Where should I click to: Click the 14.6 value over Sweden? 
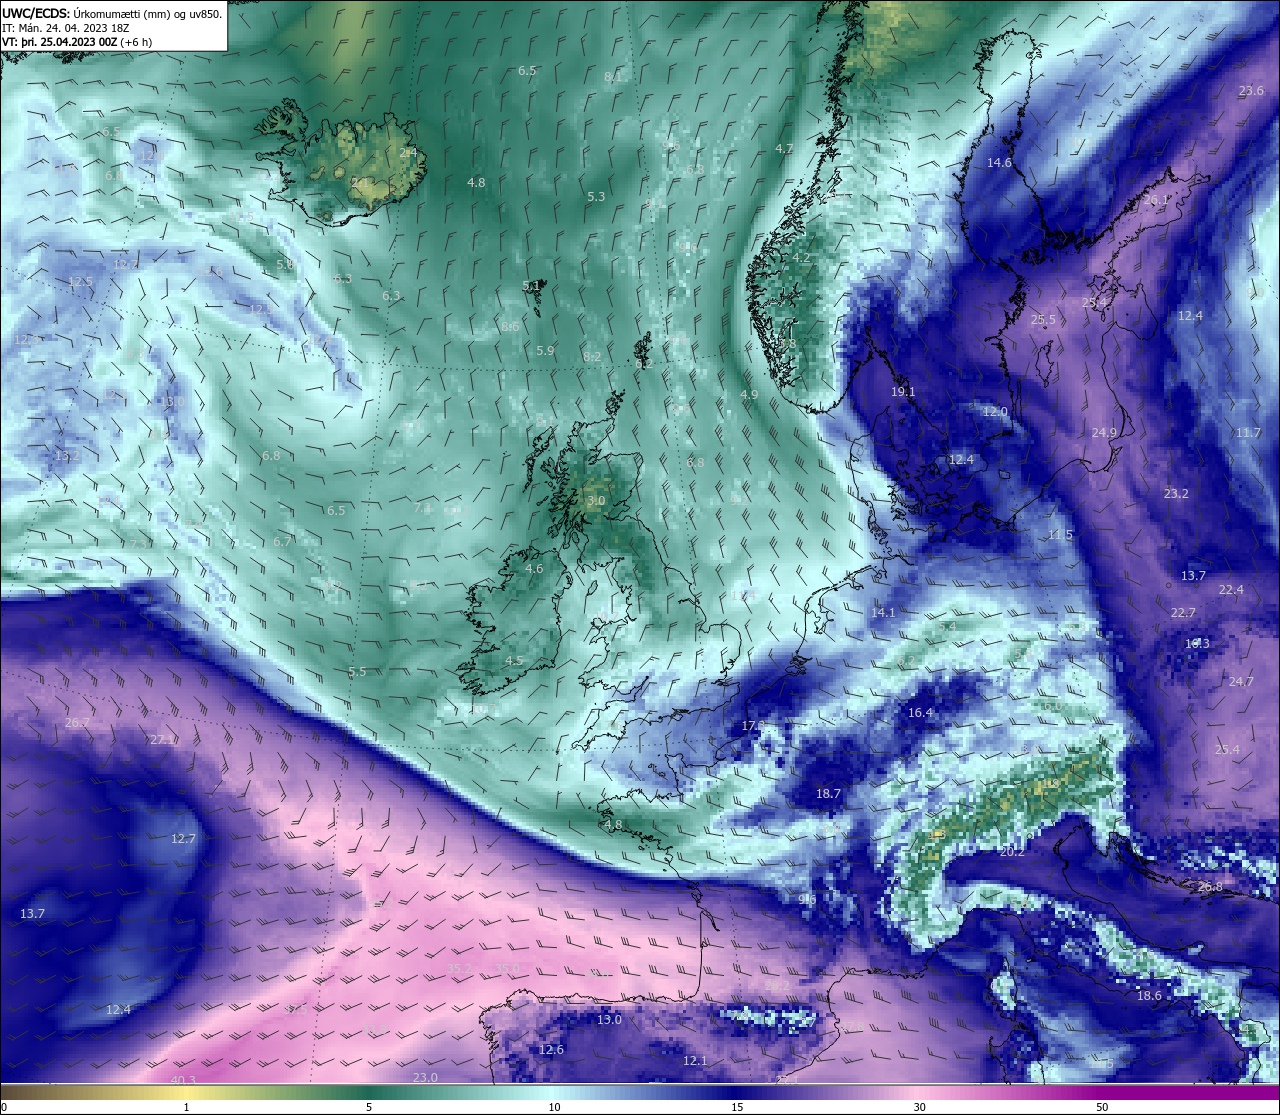[x=999, y=163]
